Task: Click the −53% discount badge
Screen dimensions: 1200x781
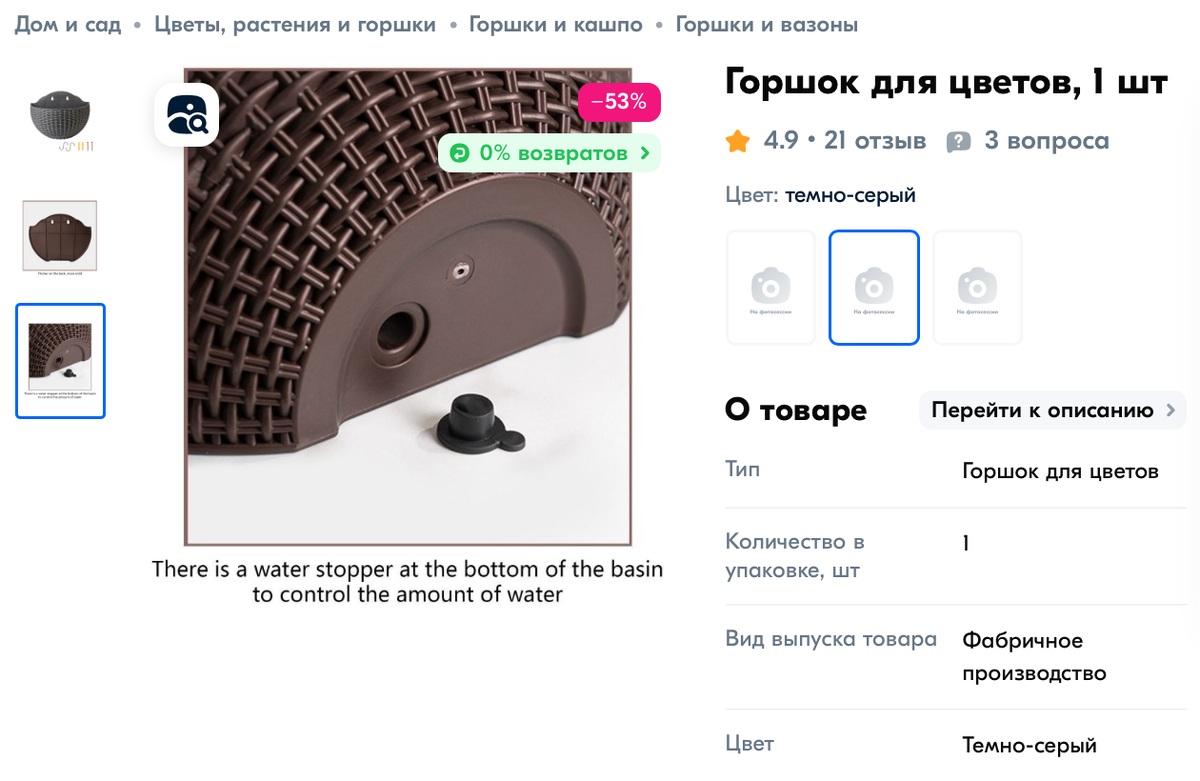Action: point(618,102)
